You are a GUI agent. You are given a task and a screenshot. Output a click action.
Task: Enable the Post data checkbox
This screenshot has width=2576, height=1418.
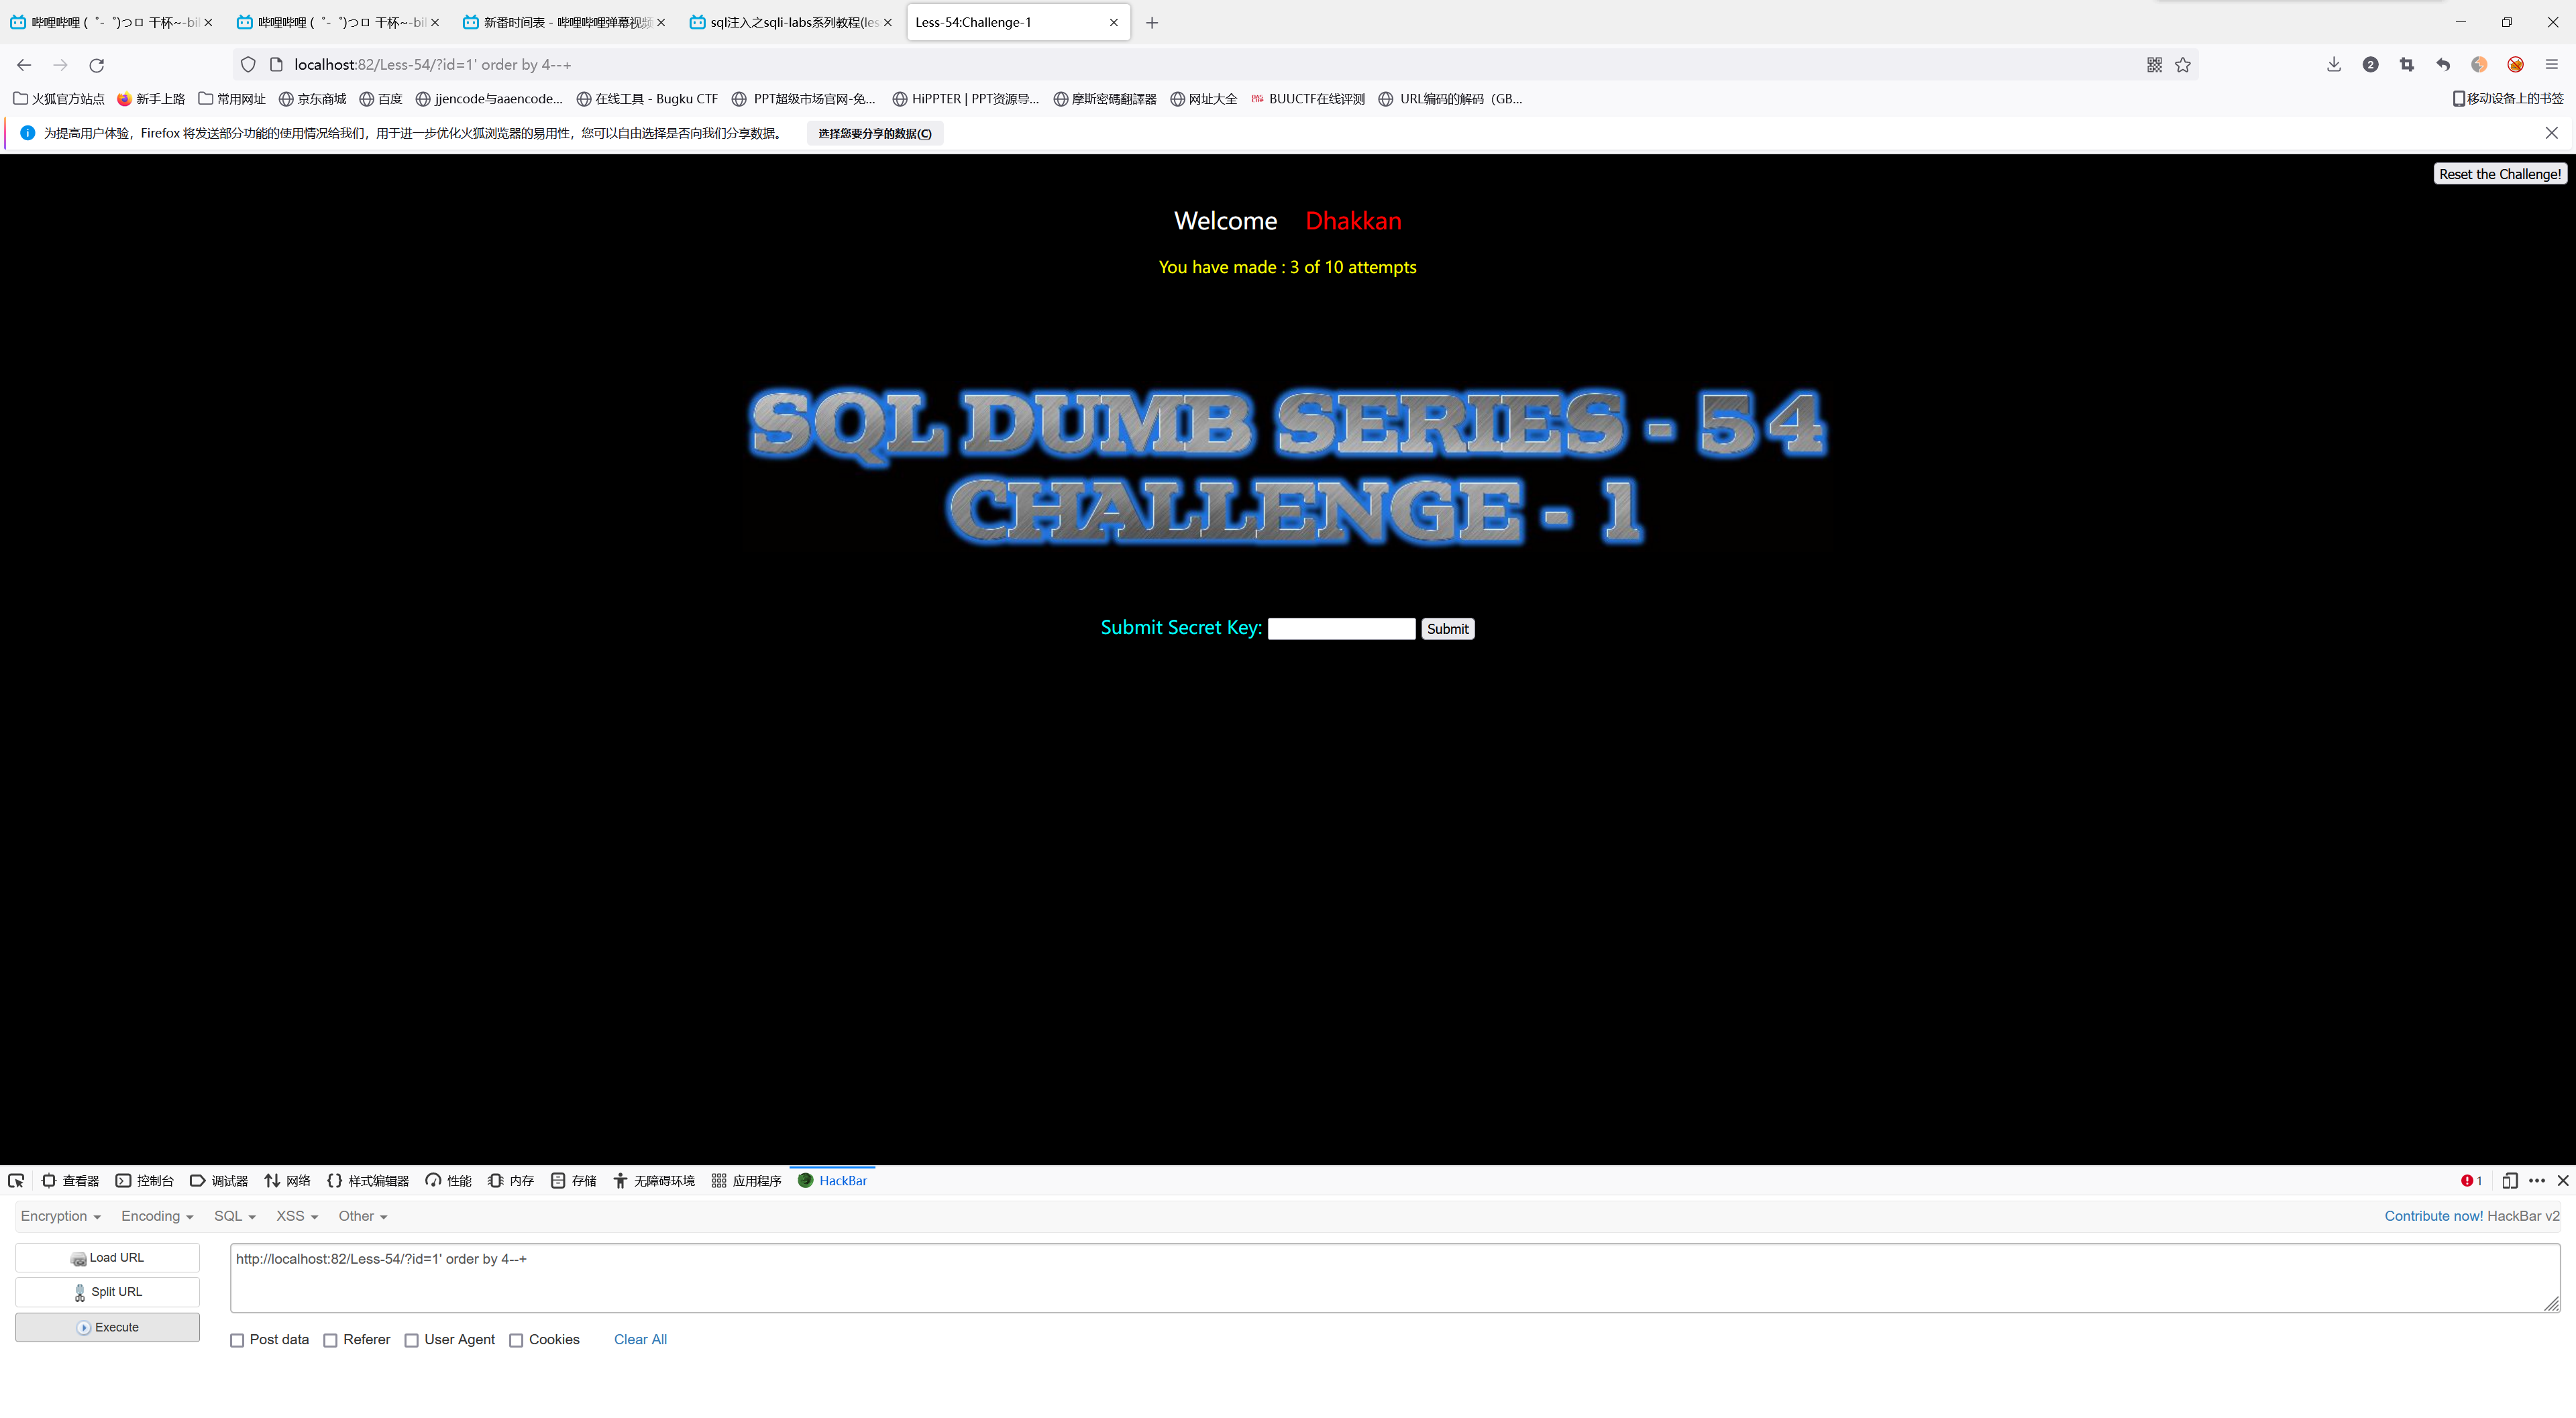coord(237,1341)
